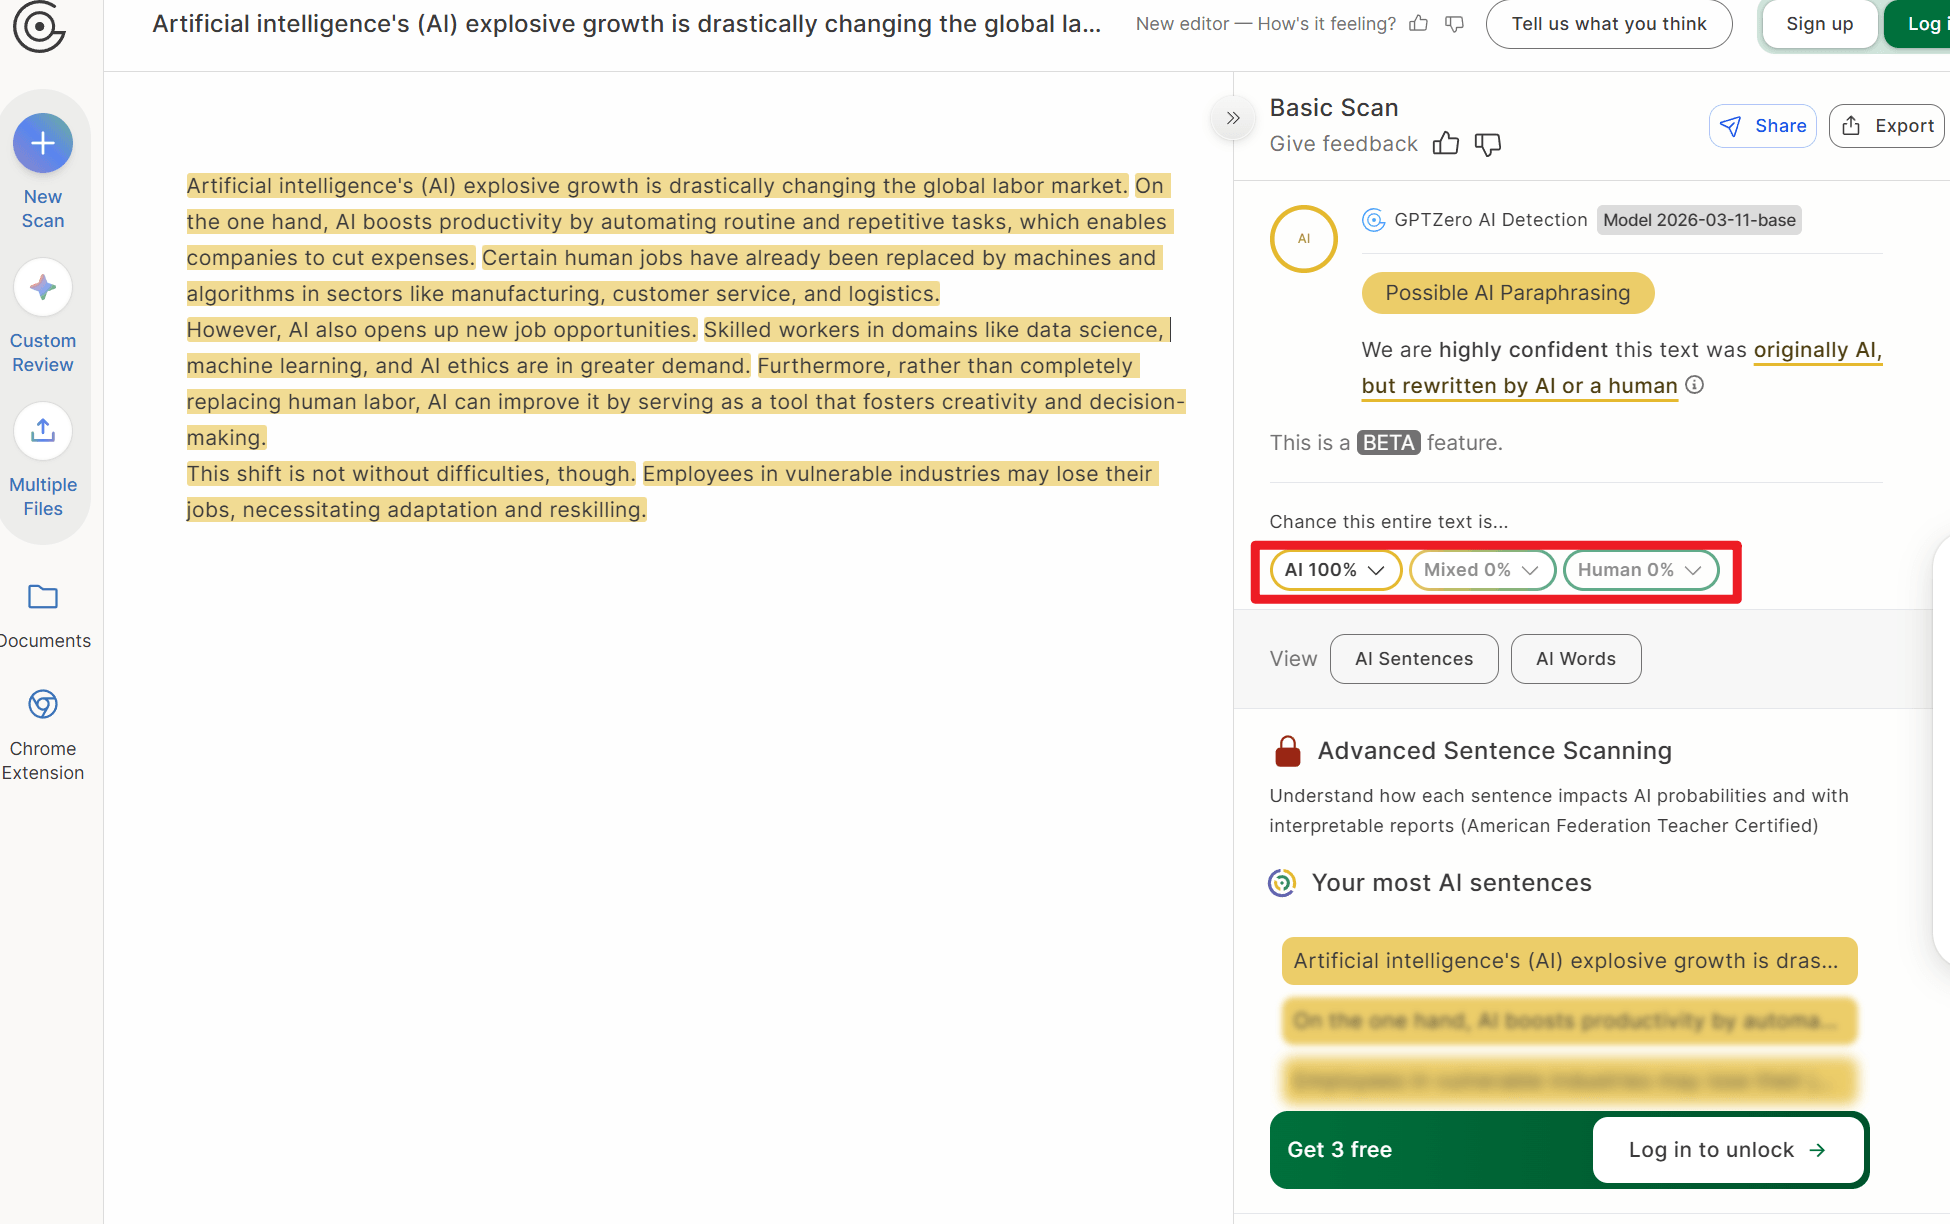This screenshot has height=1224, width=1950.
Task: Click the circular AI result badge
Action: (1304, 239)
